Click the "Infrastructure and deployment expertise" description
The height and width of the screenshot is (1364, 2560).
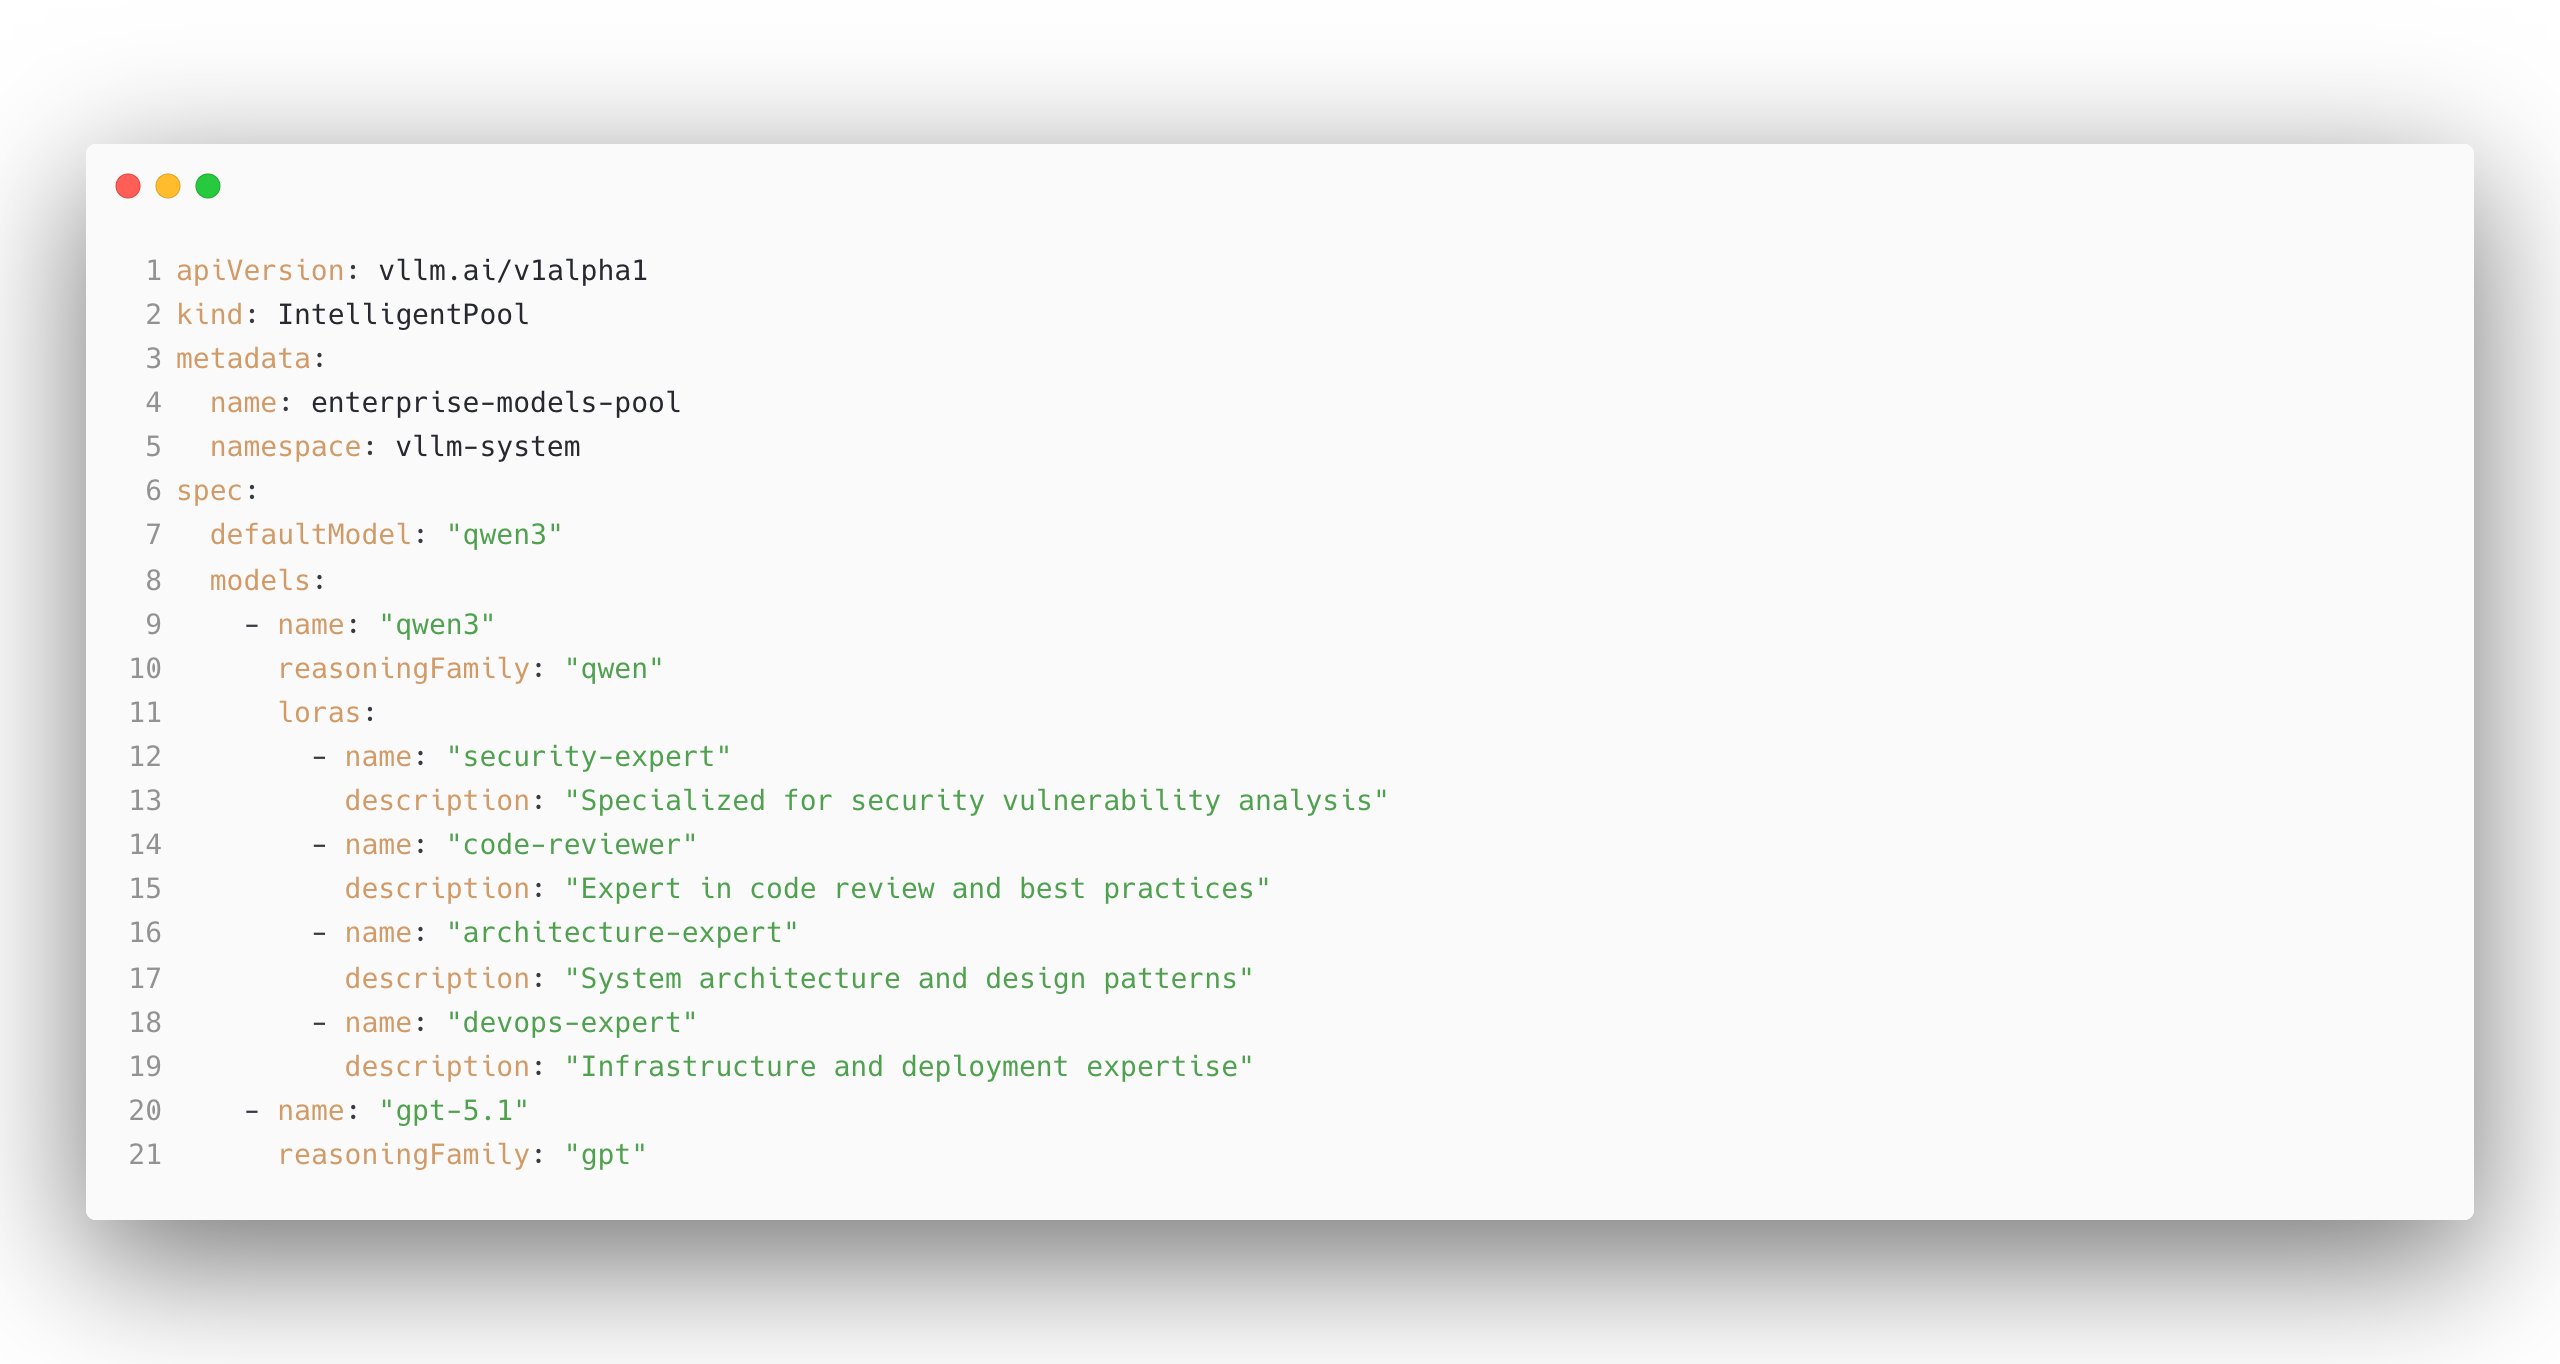point(908,1067)
